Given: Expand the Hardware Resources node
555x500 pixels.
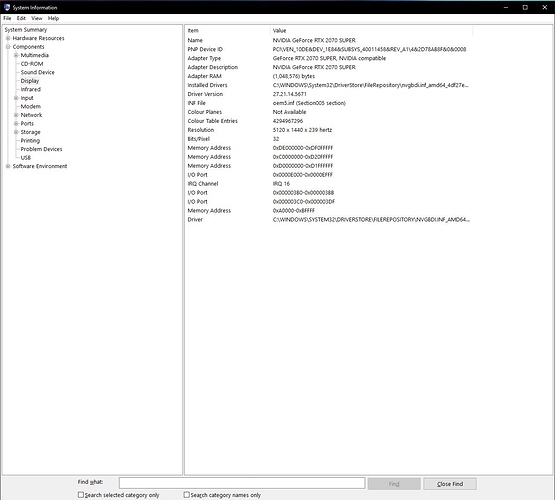Looking at the screenshot, I should tap(8, 38).
